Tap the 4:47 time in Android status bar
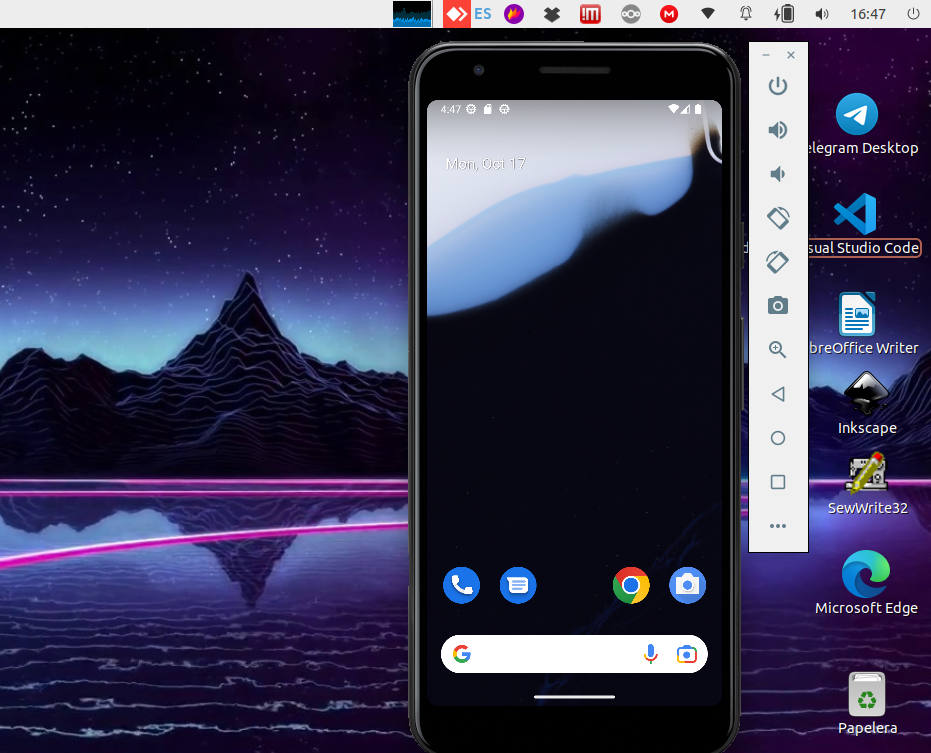931x753 pixels. click(451, 109)
